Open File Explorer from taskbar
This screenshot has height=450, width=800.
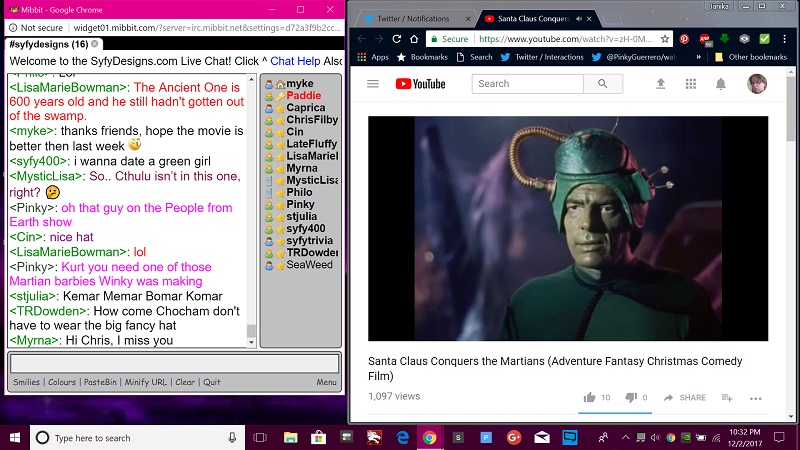click(290, 438)
